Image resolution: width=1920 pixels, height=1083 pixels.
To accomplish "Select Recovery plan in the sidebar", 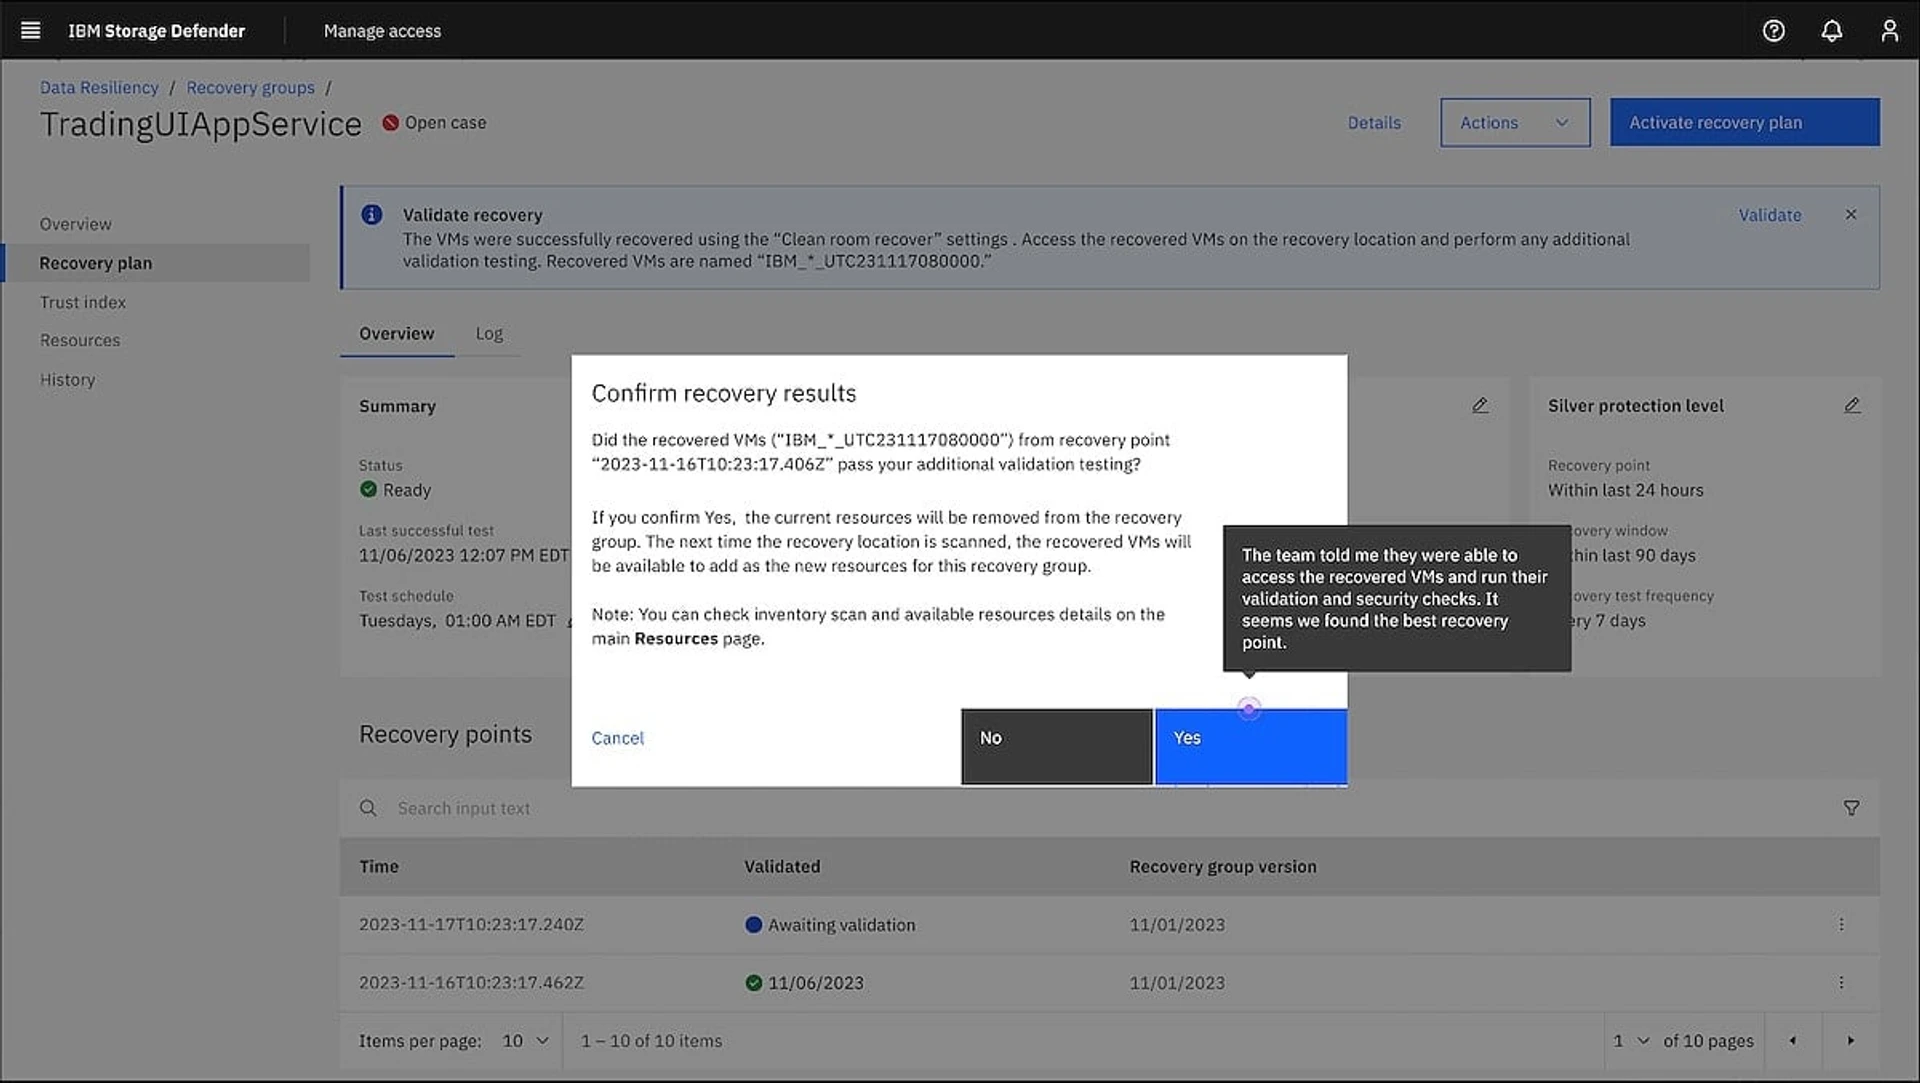I will pos(157,263).
